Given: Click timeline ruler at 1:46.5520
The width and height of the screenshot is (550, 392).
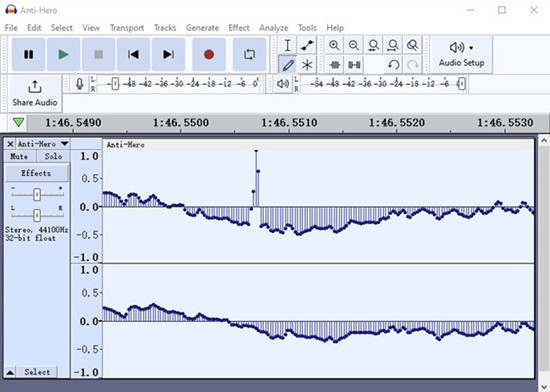Looking at the screenshot, I should (397, 123).
